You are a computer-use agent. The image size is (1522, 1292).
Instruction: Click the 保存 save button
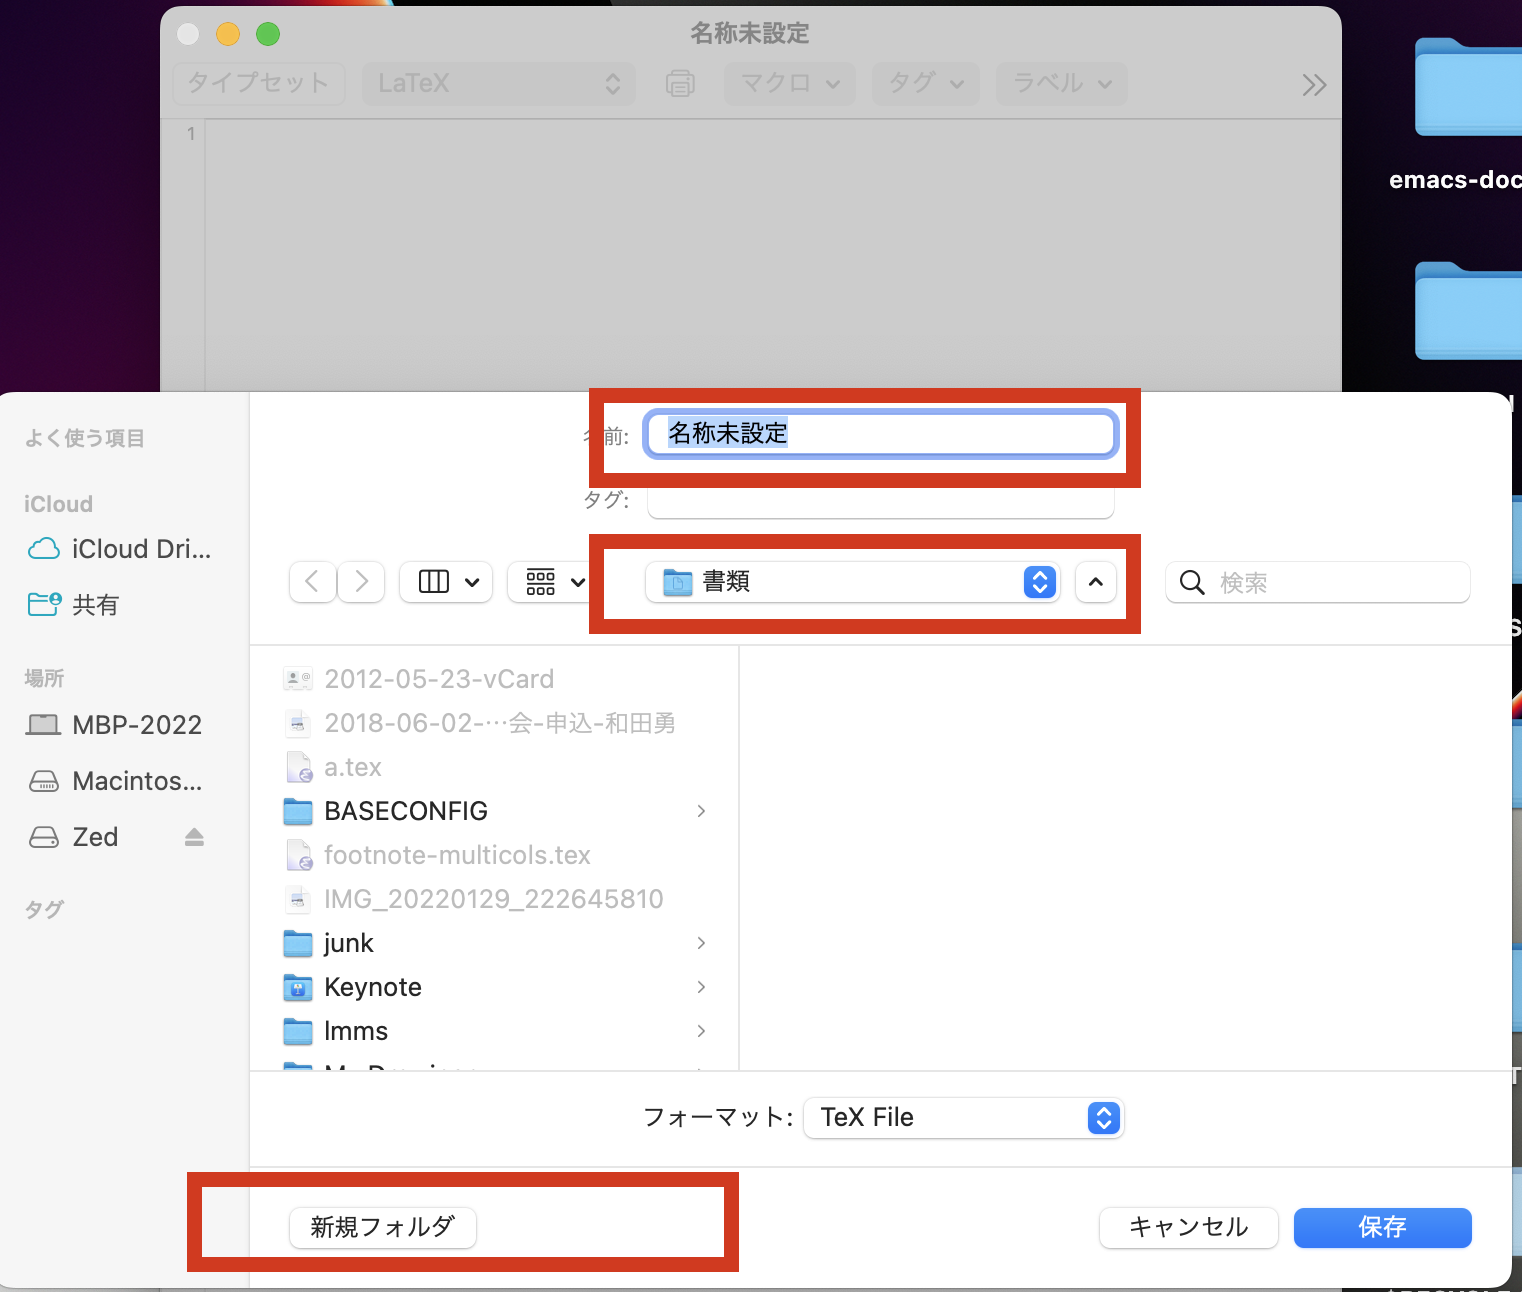[1383, 1227]
